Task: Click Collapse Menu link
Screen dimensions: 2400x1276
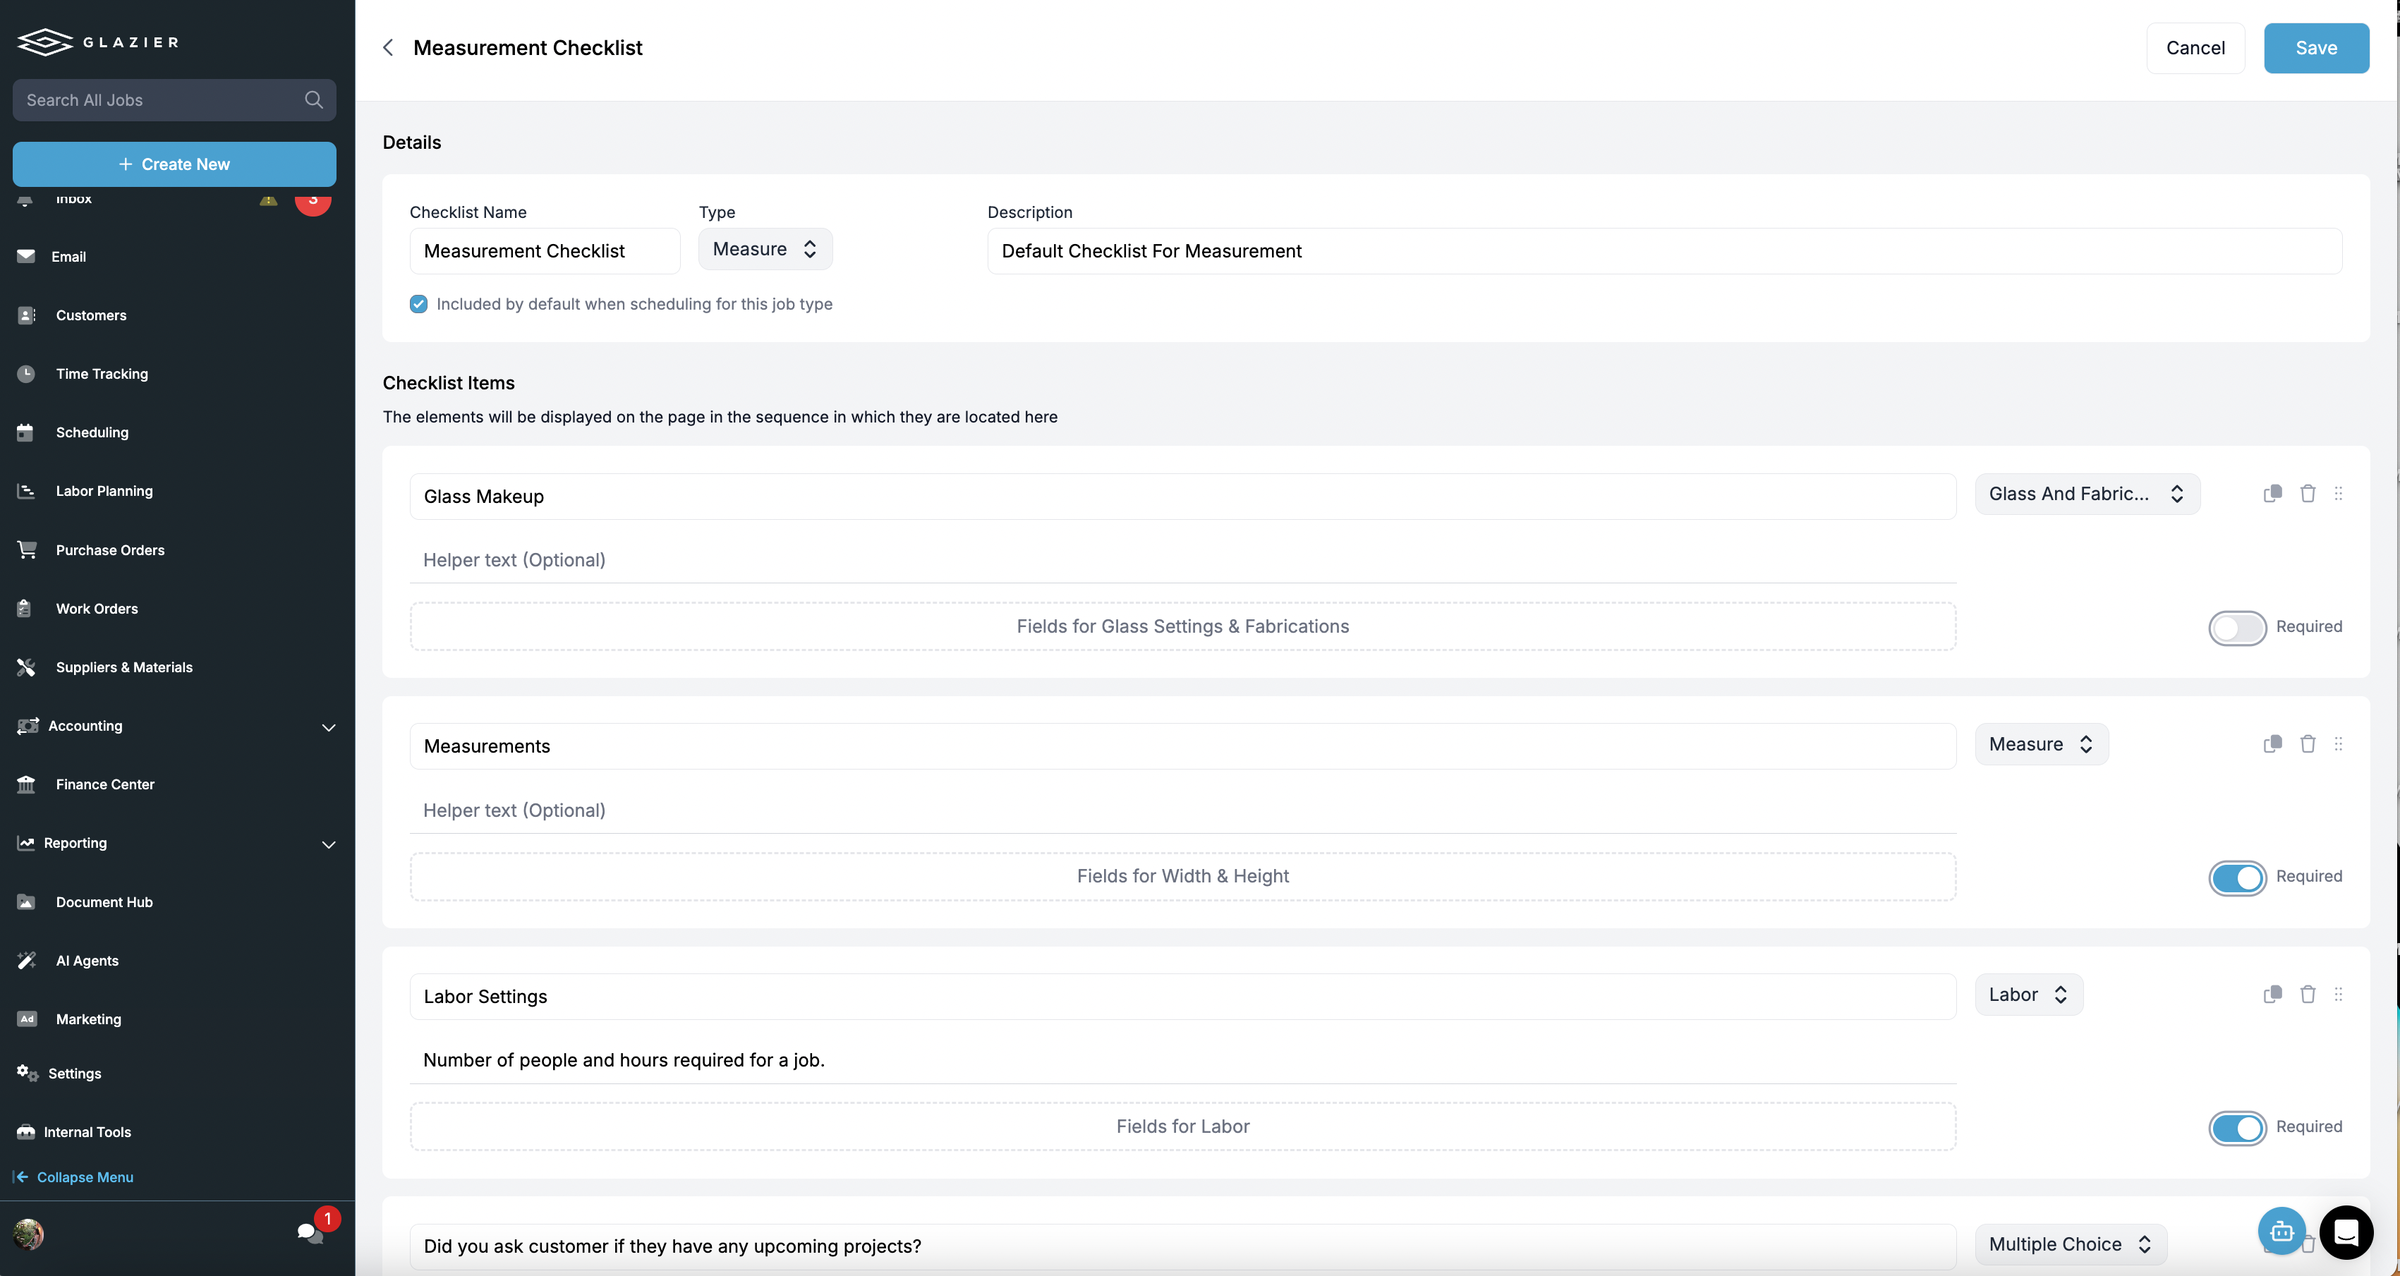Action: pos(74,1177)
